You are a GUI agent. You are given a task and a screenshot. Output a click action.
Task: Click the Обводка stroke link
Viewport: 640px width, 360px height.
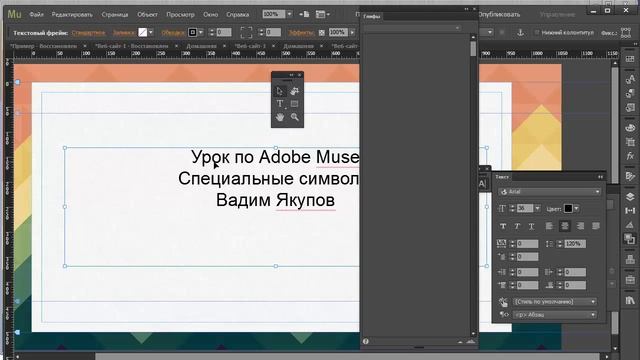[173, 33]
